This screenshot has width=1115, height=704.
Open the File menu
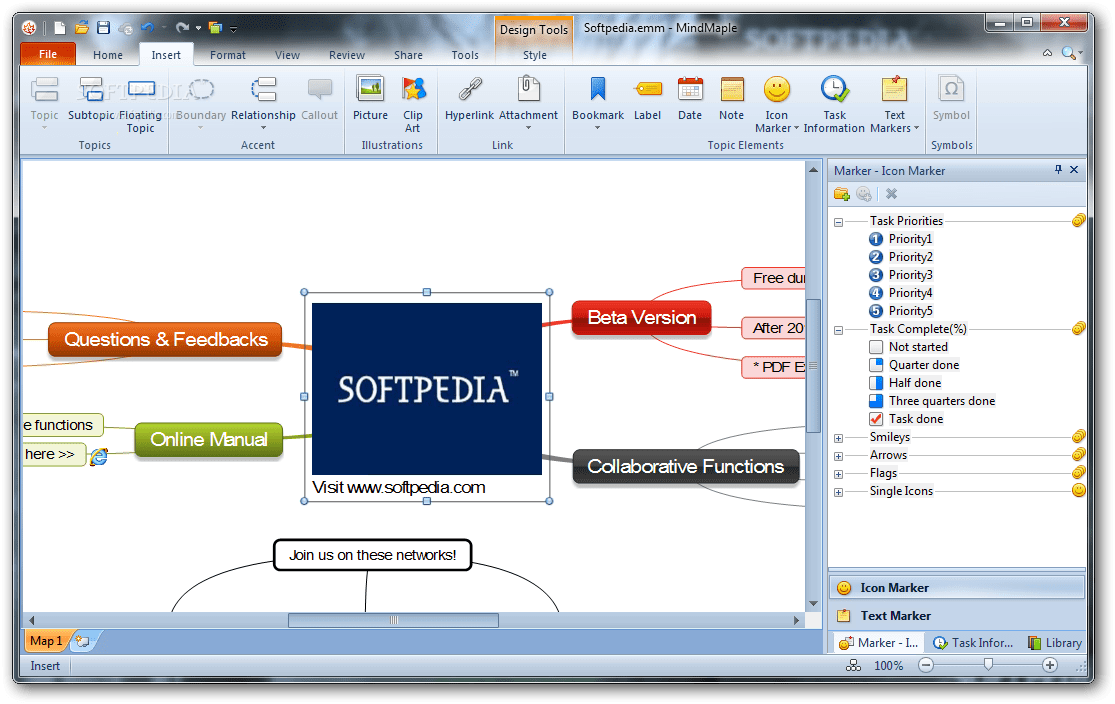[x=48, y=54]
